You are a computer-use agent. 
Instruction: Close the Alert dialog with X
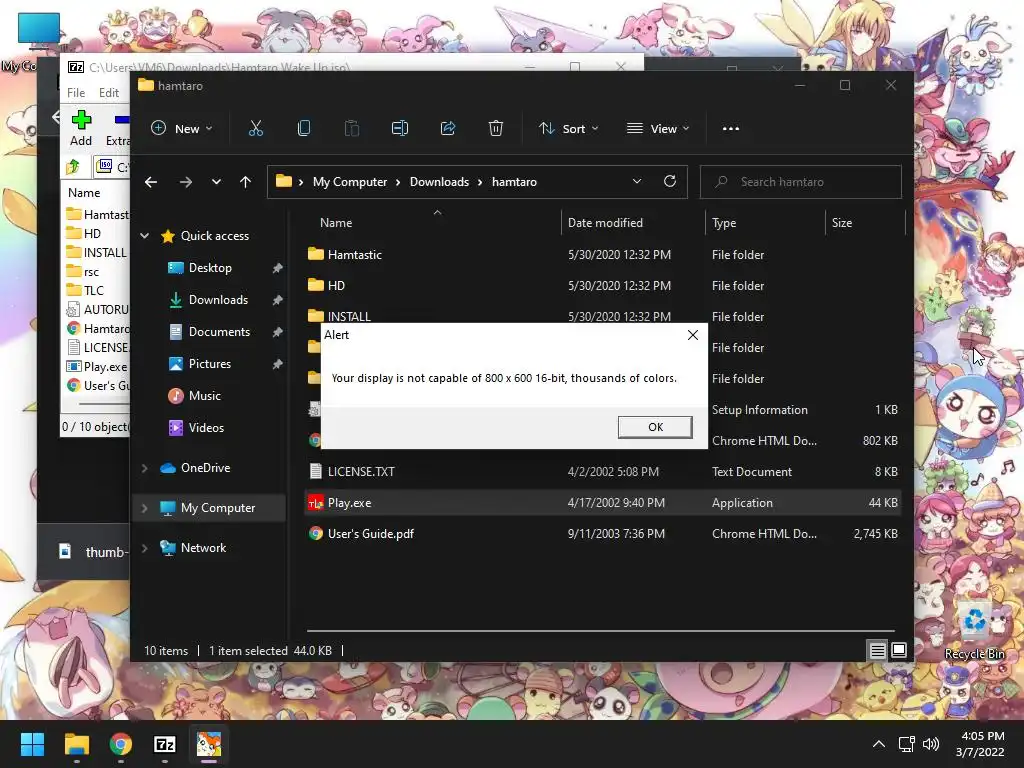pos(693,335)
